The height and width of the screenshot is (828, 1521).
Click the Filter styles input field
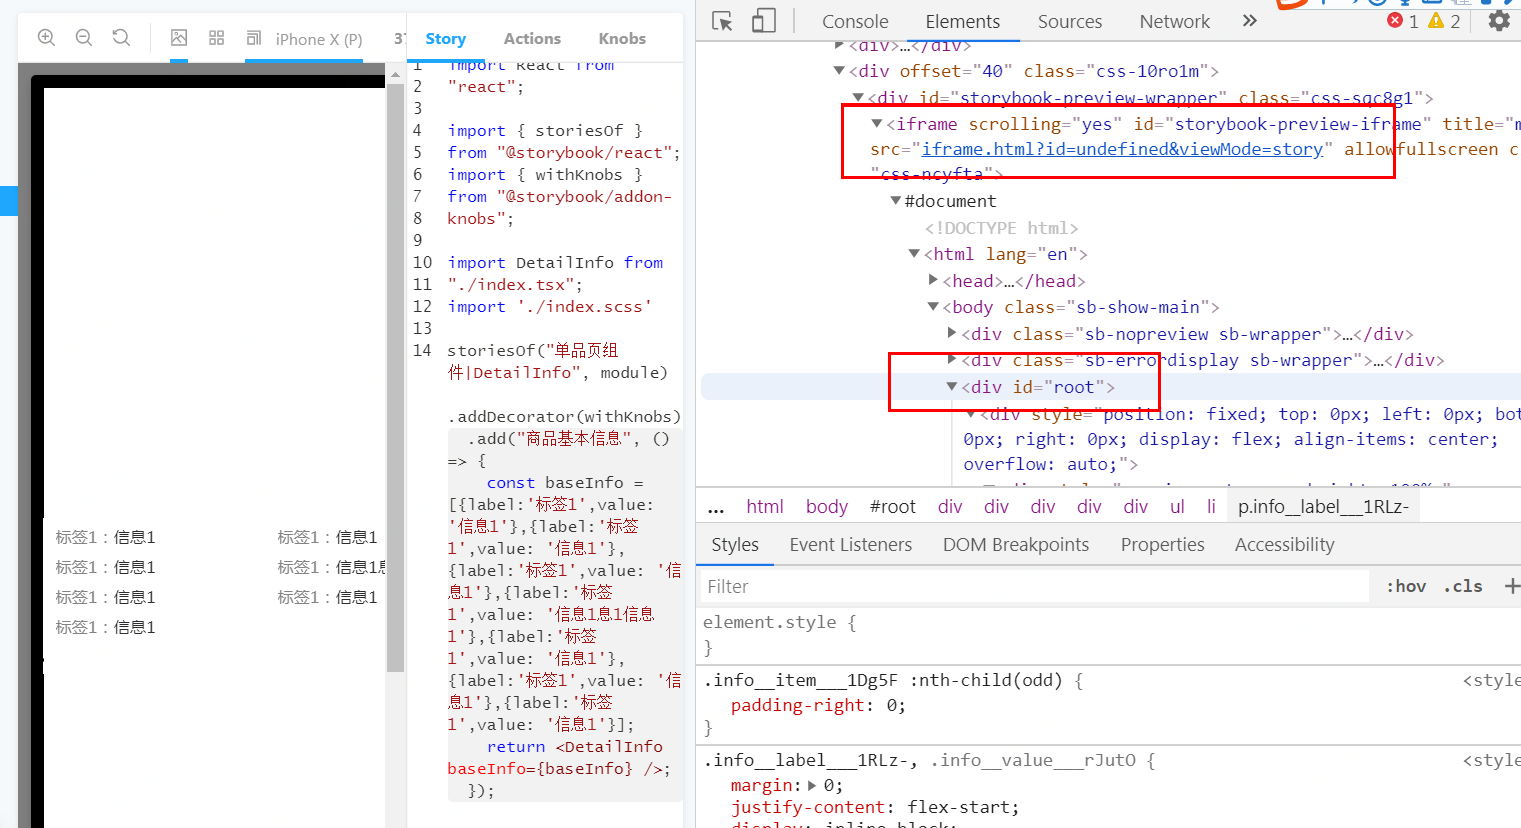click(x=1030, y=587)
